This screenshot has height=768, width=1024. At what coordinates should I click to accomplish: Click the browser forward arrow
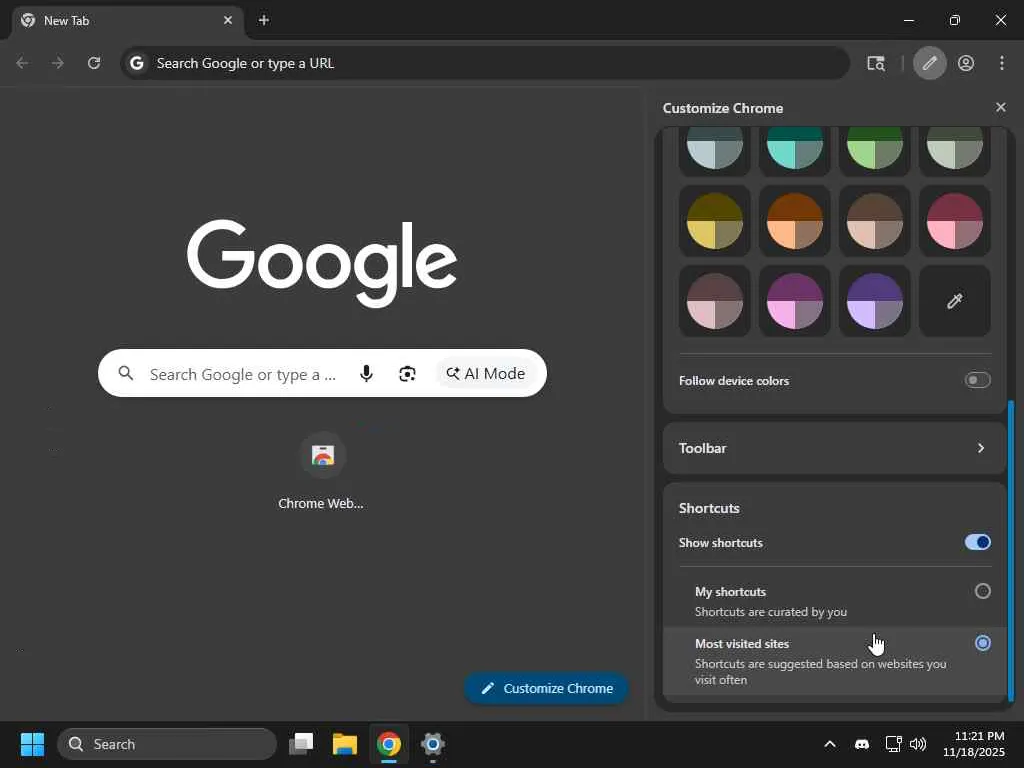(x=57, y=63)
